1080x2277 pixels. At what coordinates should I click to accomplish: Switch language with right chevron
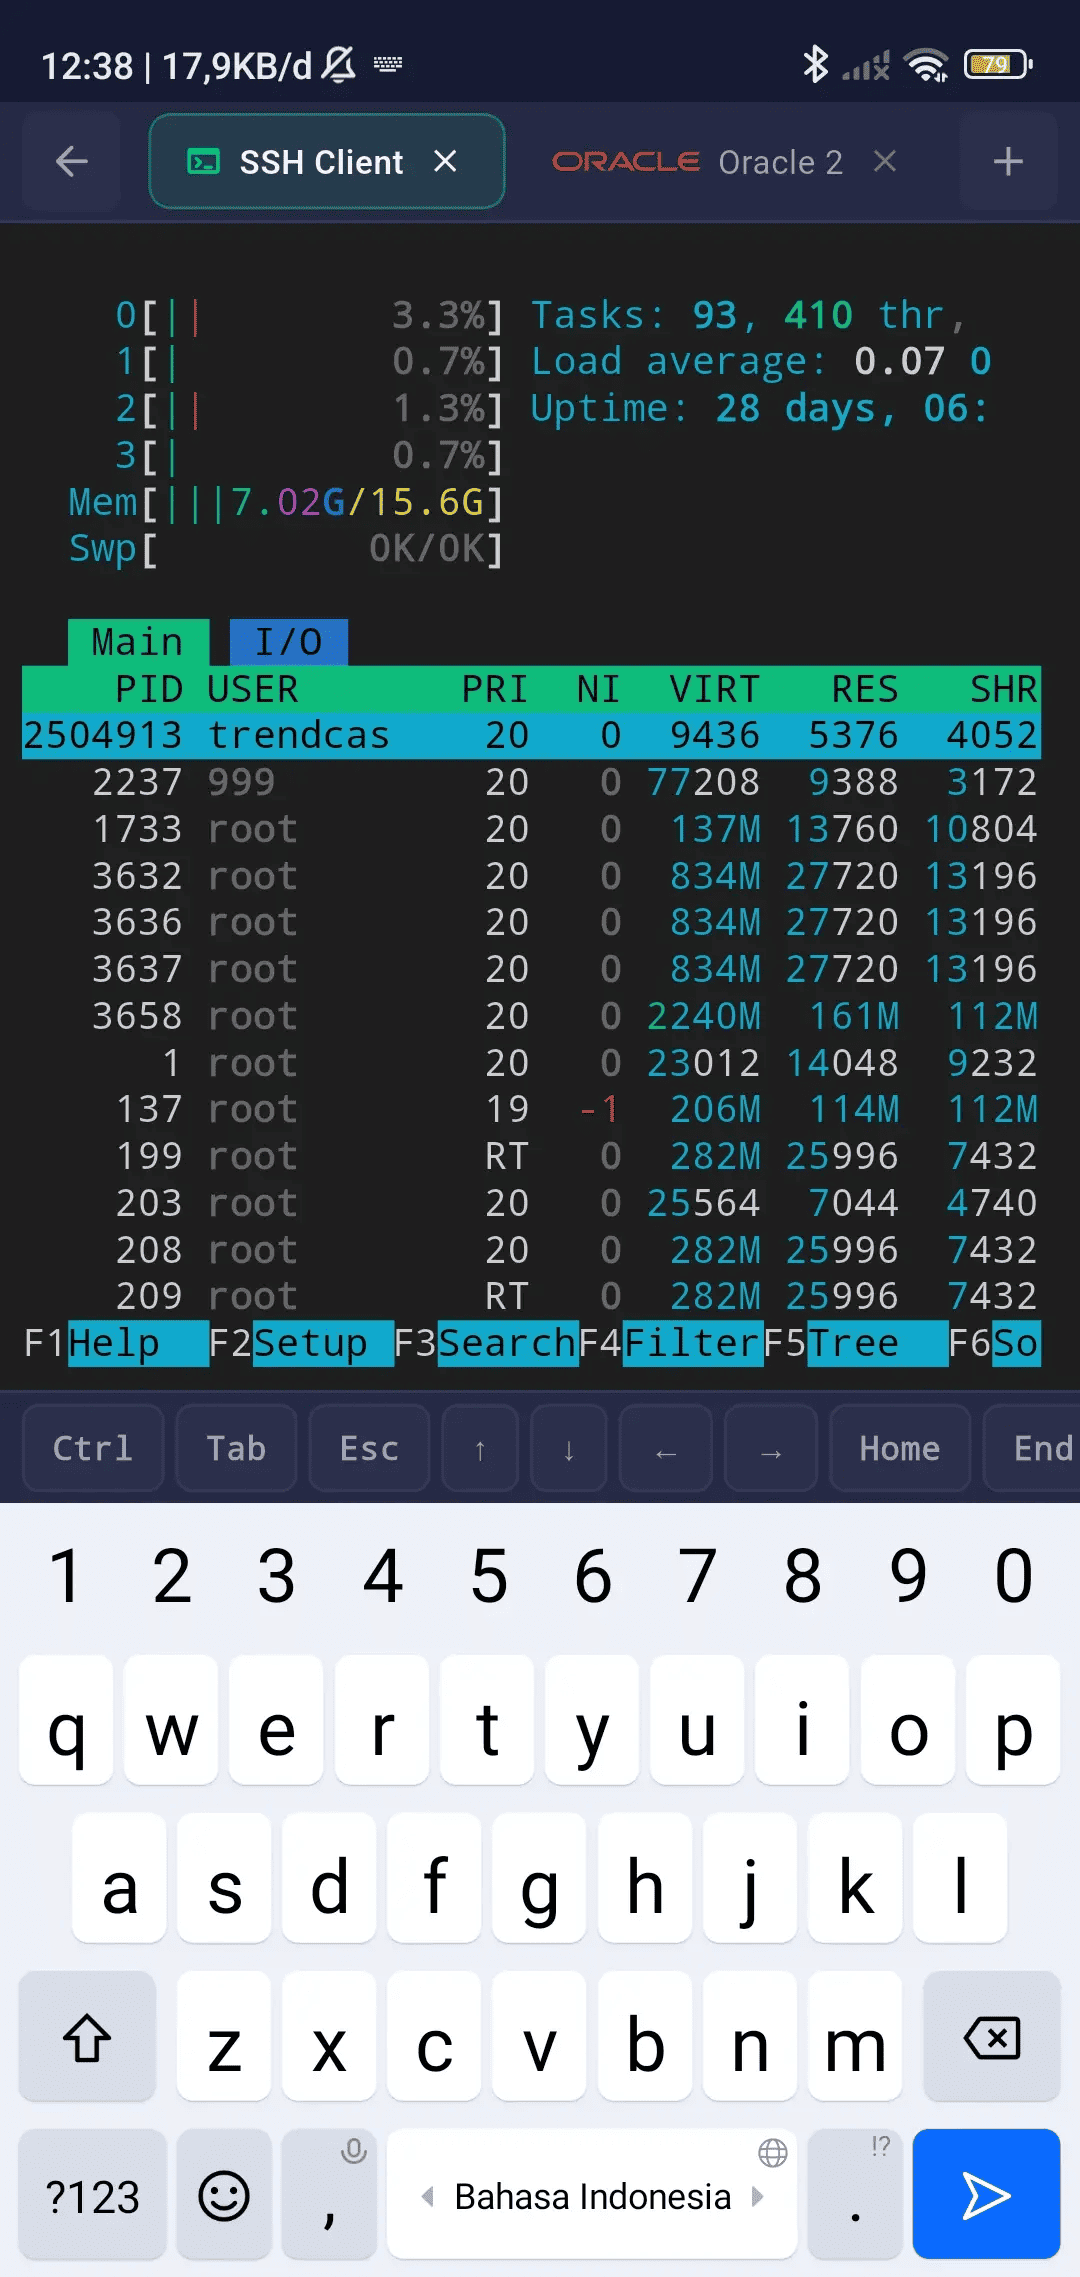(757, 2196)
